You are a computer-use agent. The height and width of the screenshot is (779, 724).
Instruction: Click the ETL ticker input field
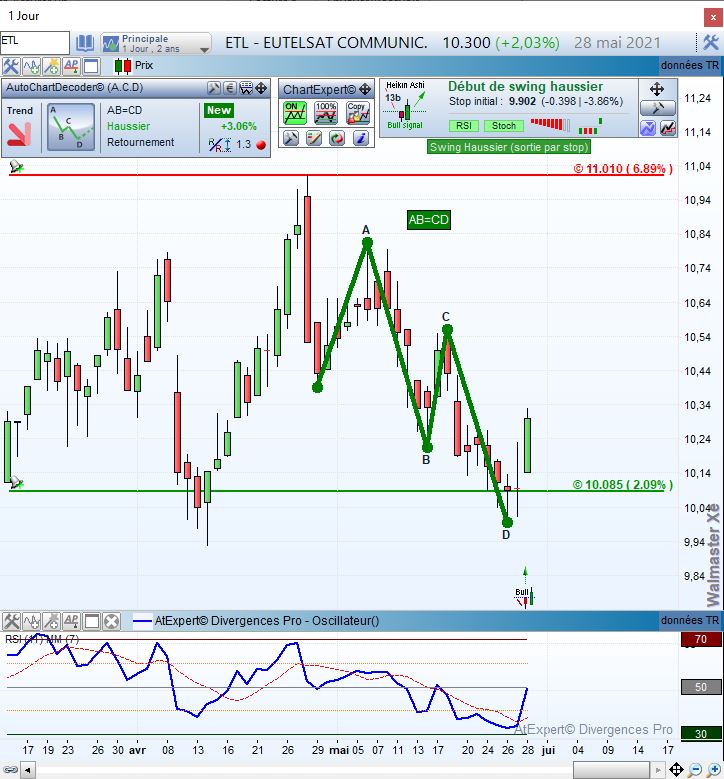click(34, 42)
